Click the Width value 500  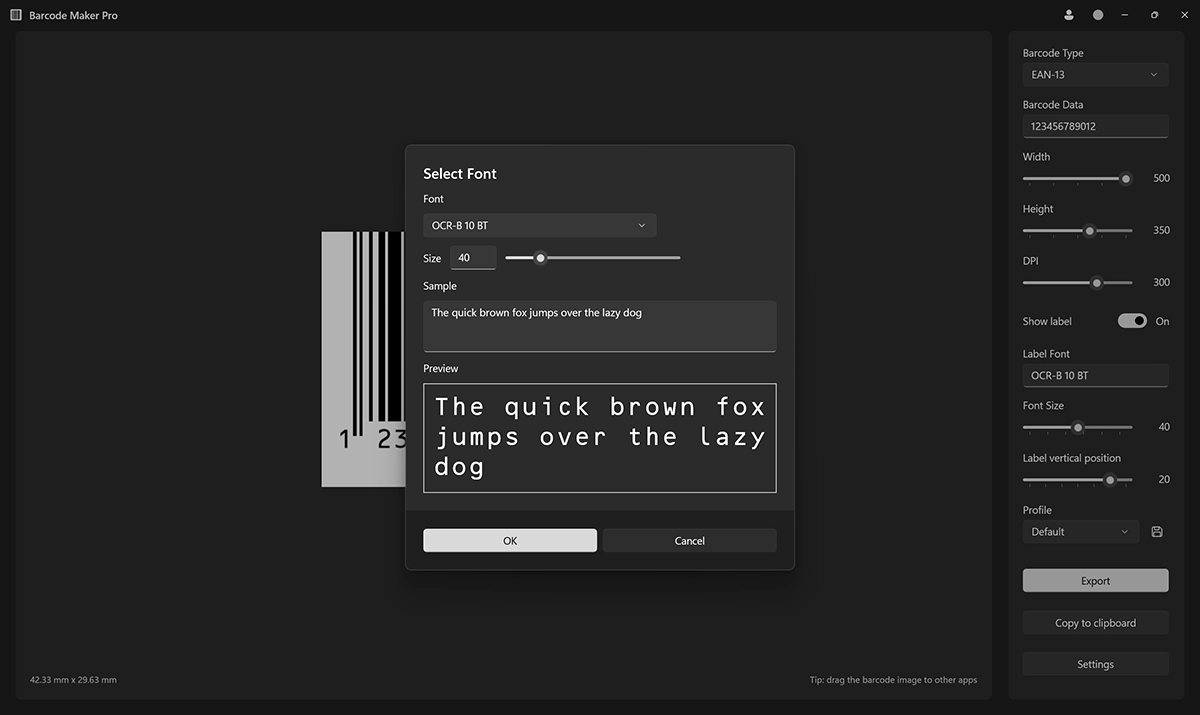tap(1161, 179)
